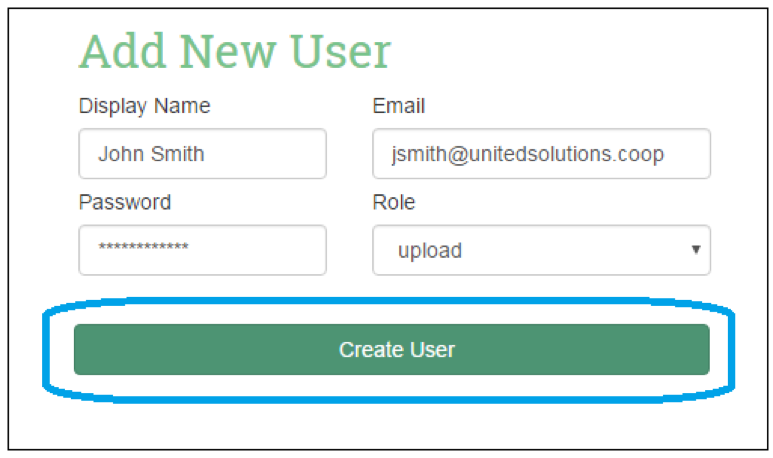Focus the Password input field
773x458 pixels.
(x=202, y=250)
